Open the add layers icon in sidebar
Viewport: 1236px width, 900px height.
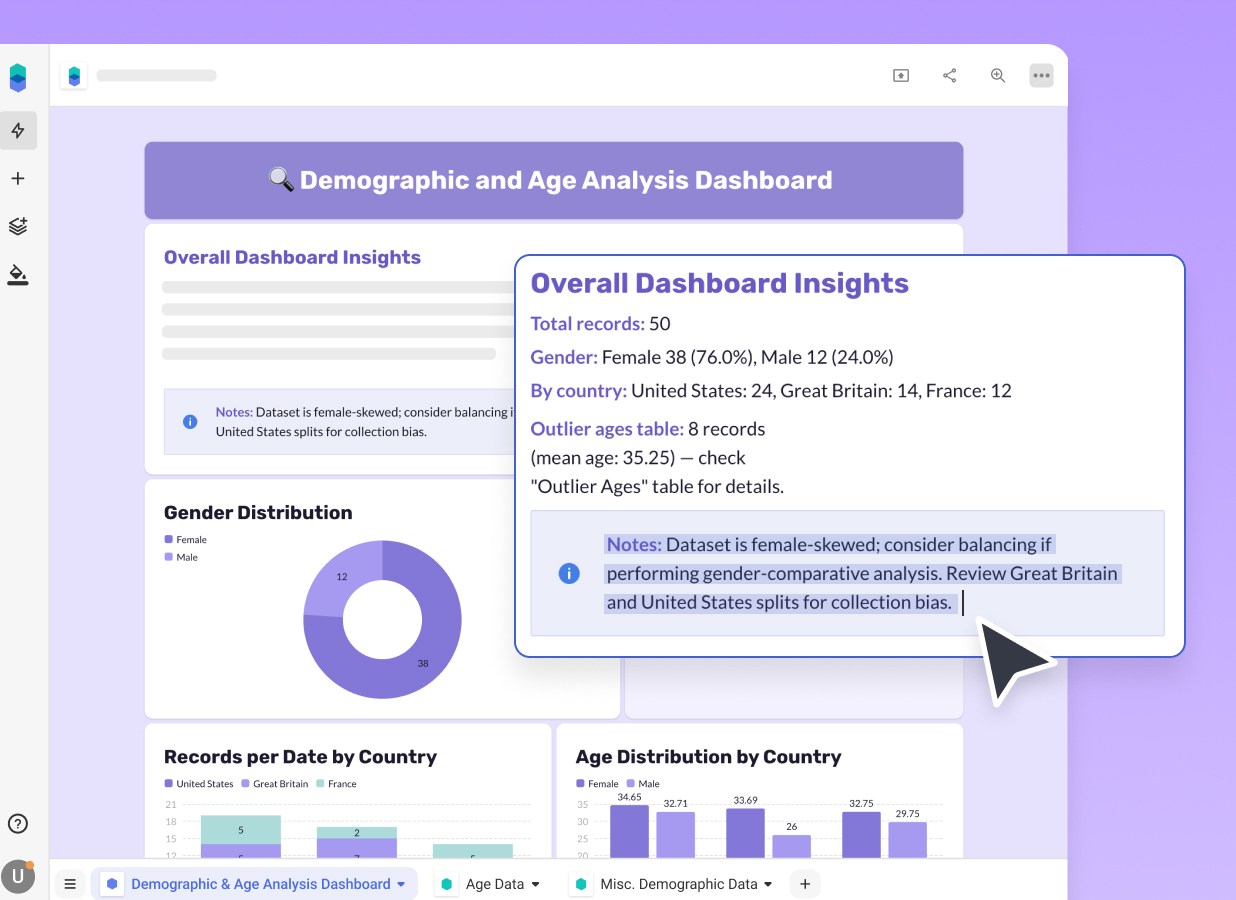18,226
